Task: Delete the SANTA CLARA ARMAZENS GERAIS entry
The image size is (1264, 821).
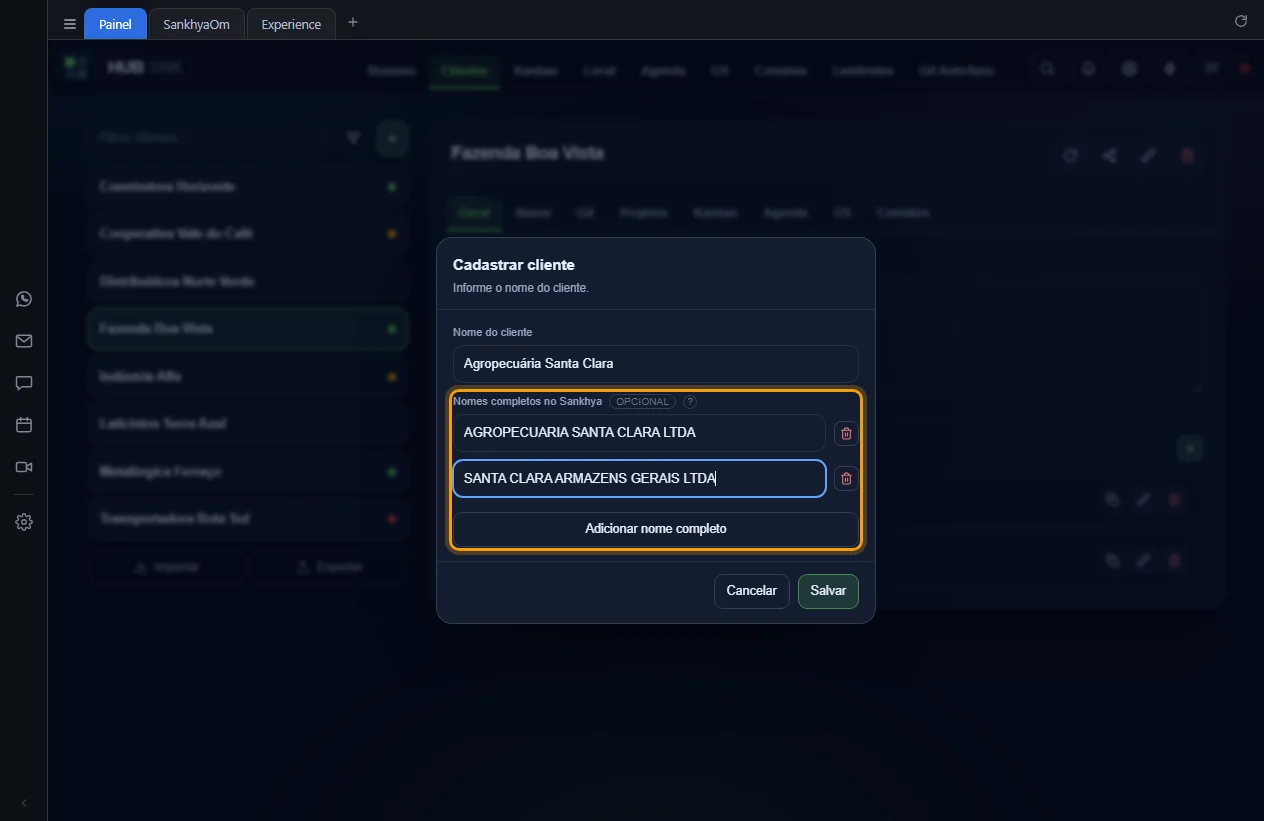Action: [846, 479]
